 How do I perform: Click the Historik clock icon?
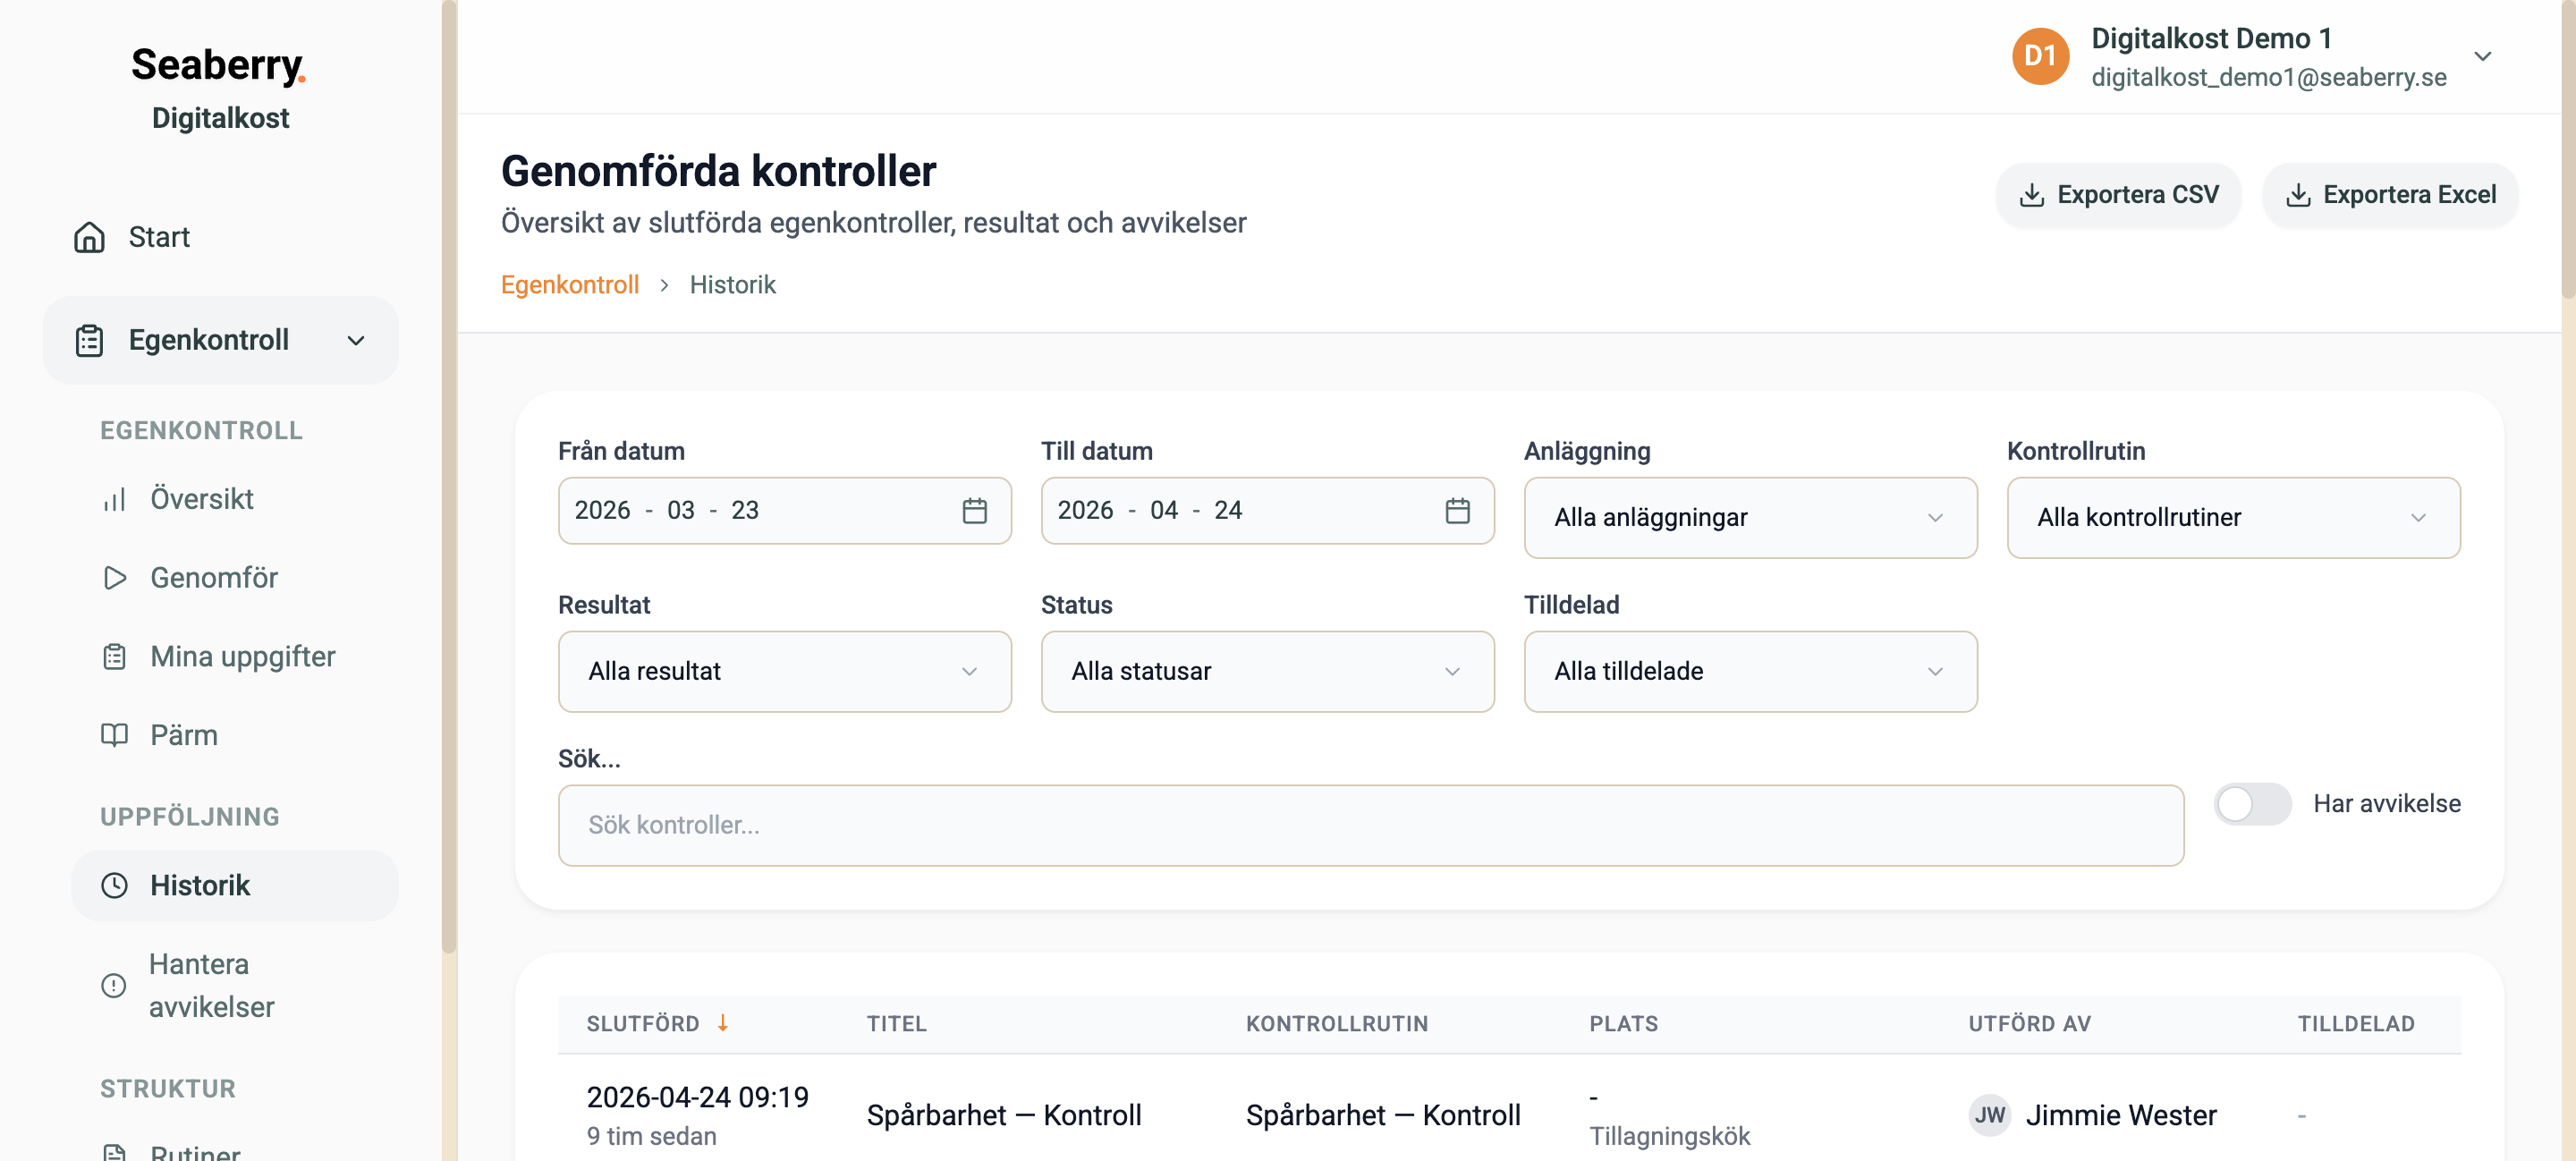pos(114,885)
